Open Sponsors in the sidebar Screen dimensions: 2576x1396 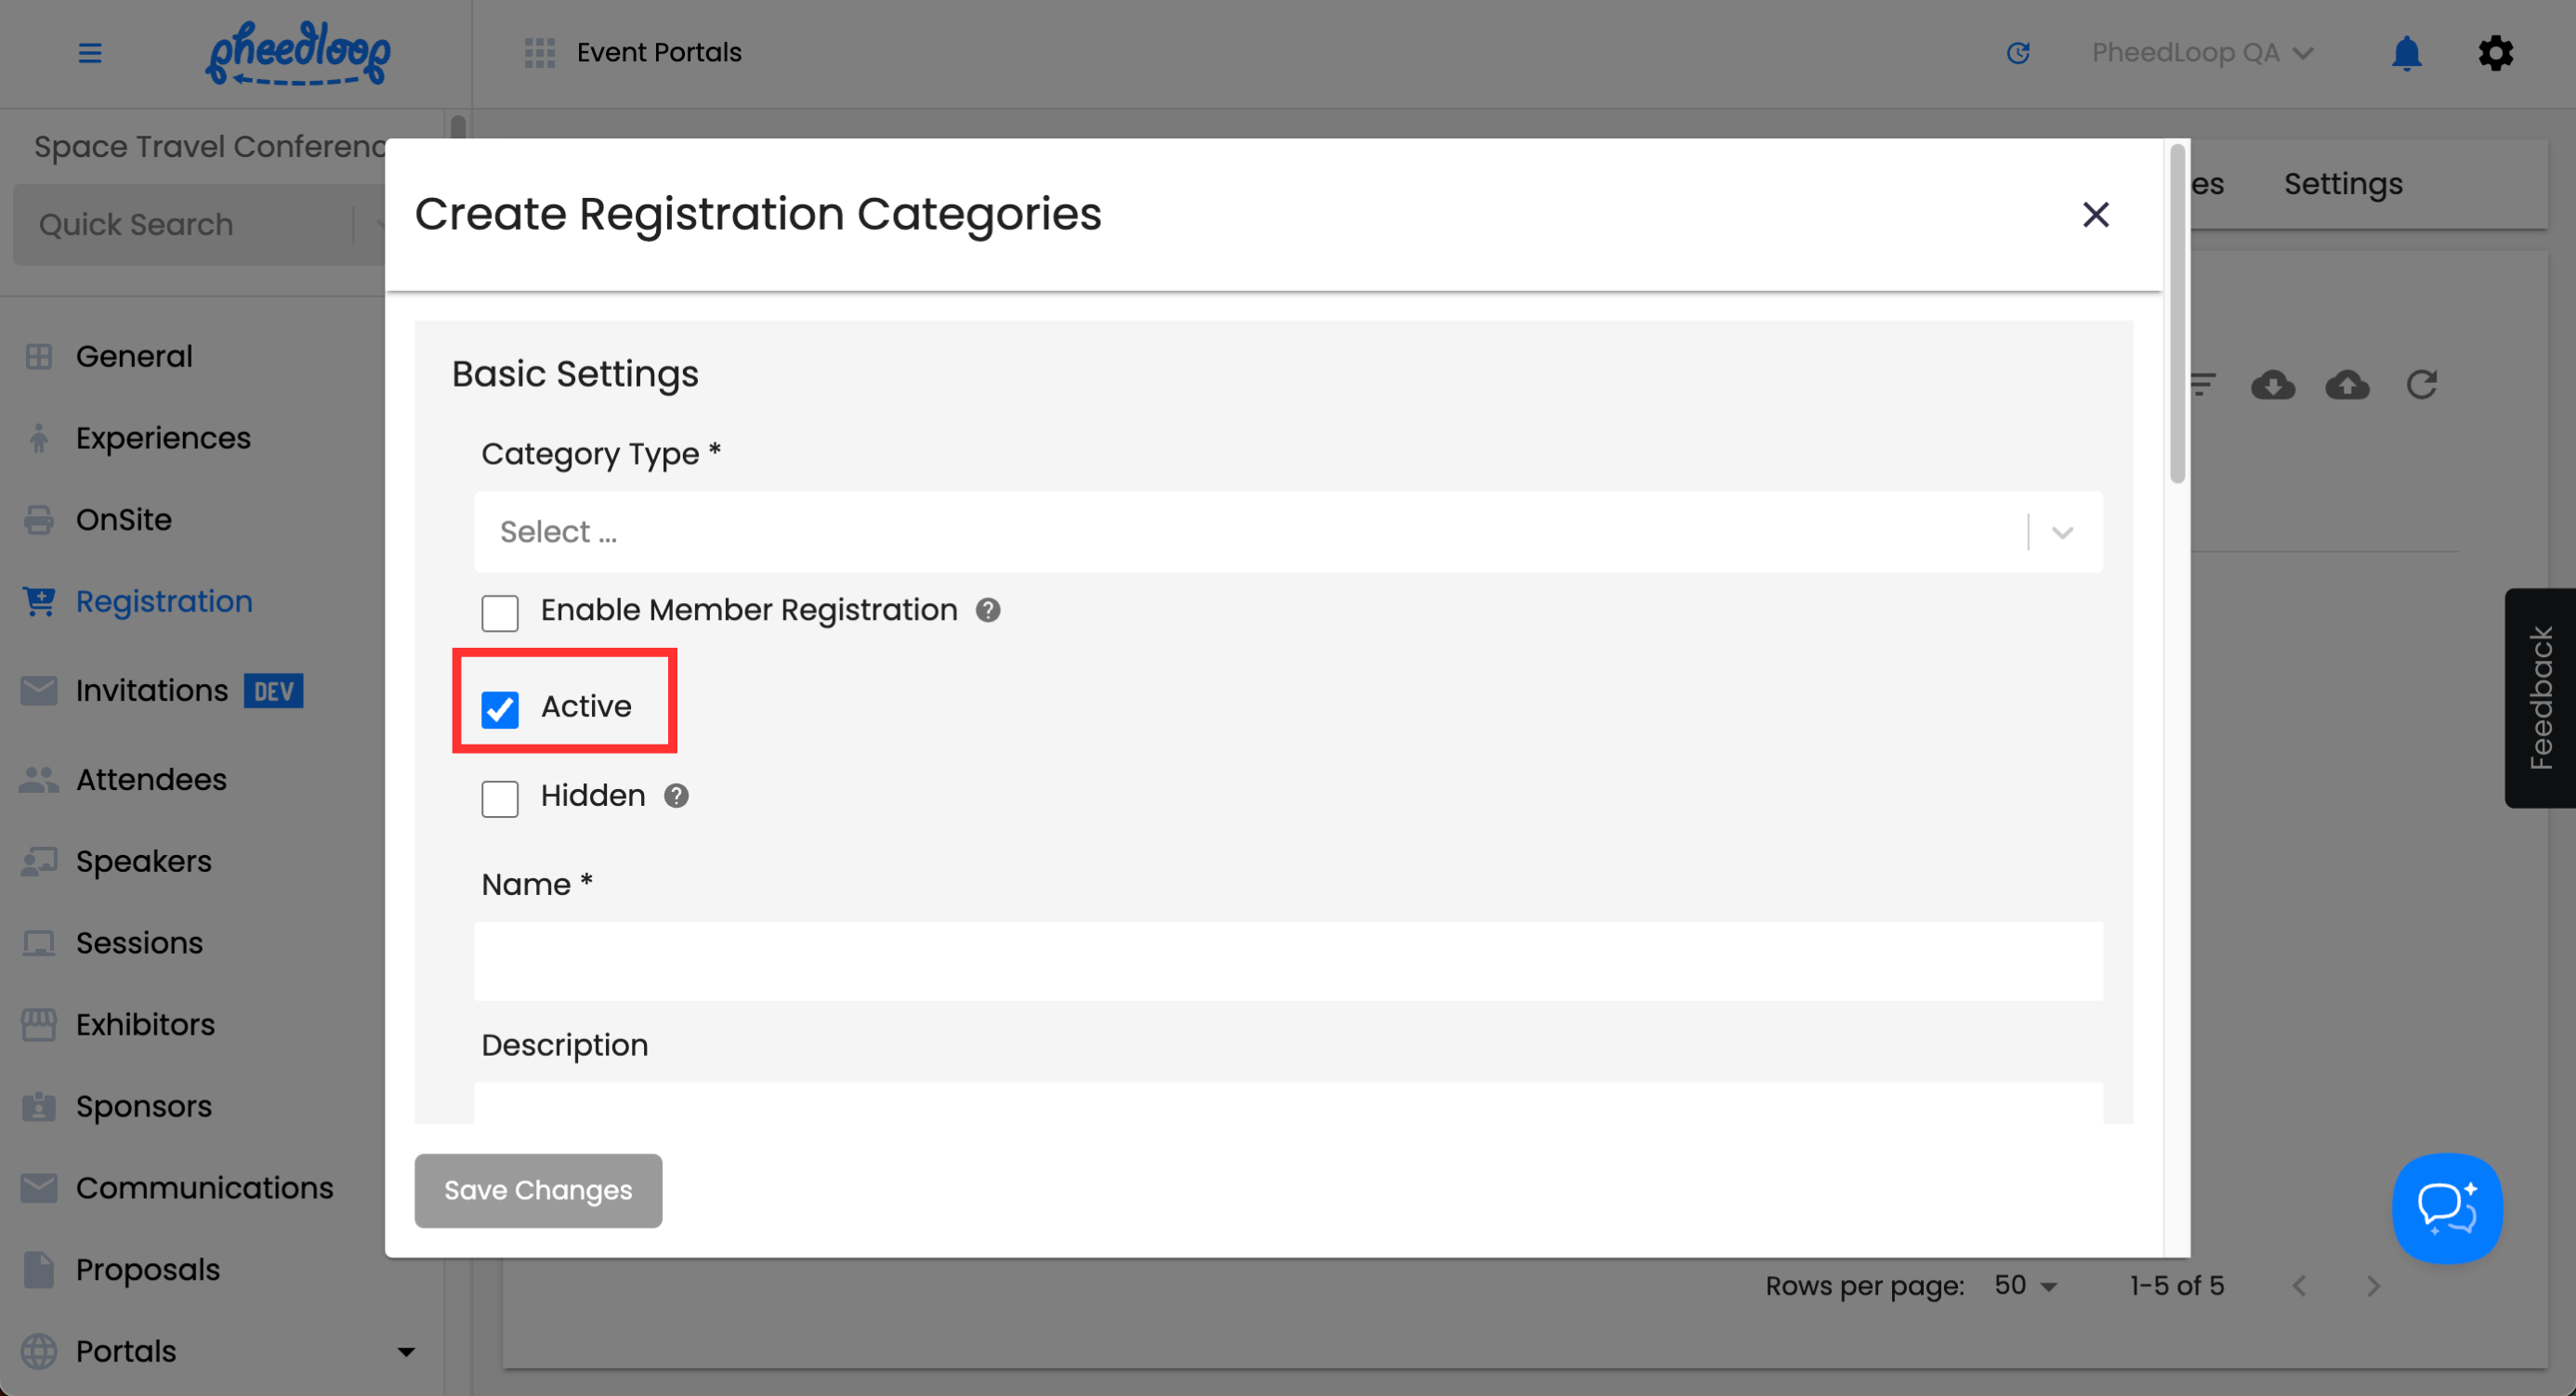tap(143, 1107)
